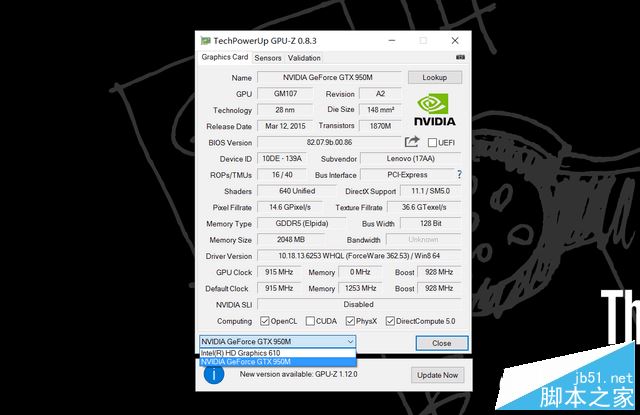Click the GPU field GM107

285,93
